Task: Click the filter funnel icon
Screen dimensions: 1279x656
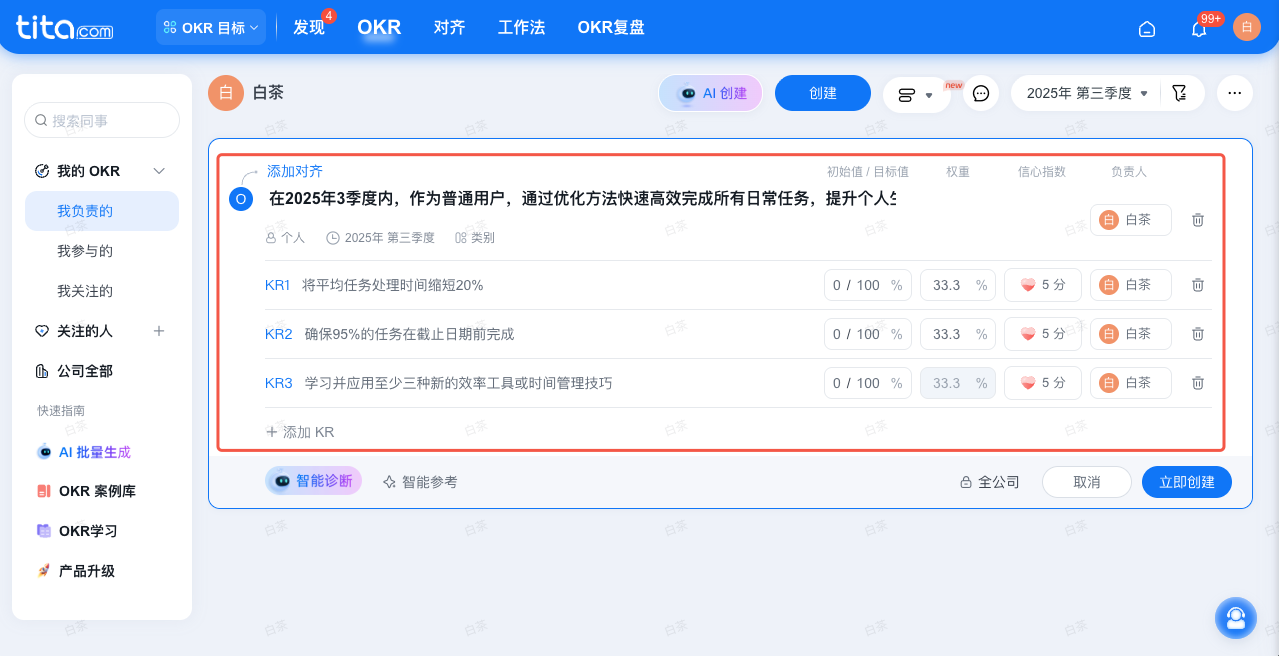Action: 1179,92
